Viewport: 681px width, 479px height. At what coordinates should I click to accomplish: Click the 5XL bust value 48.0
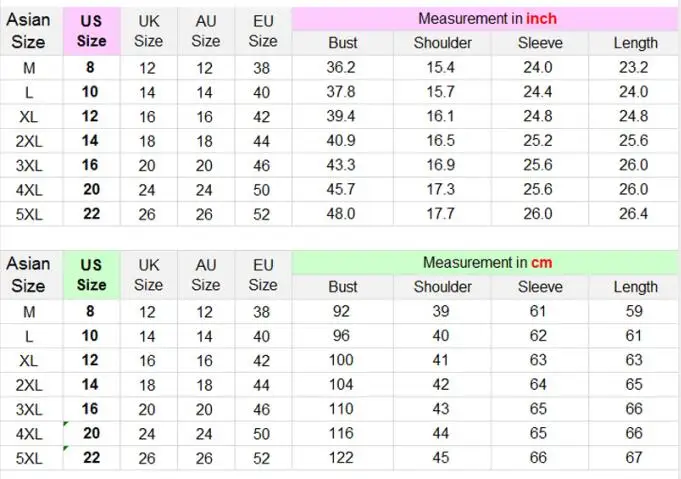pos(342,213)
